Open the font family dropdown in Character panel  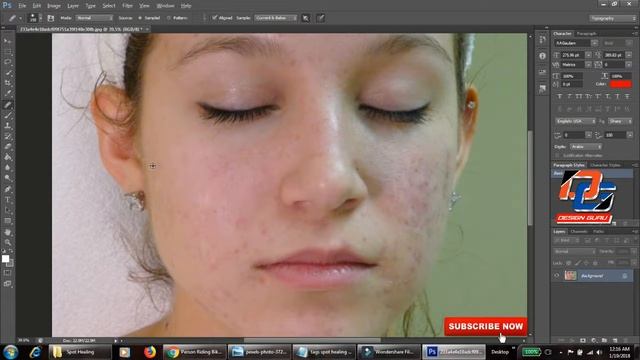[x=594, y=43]
